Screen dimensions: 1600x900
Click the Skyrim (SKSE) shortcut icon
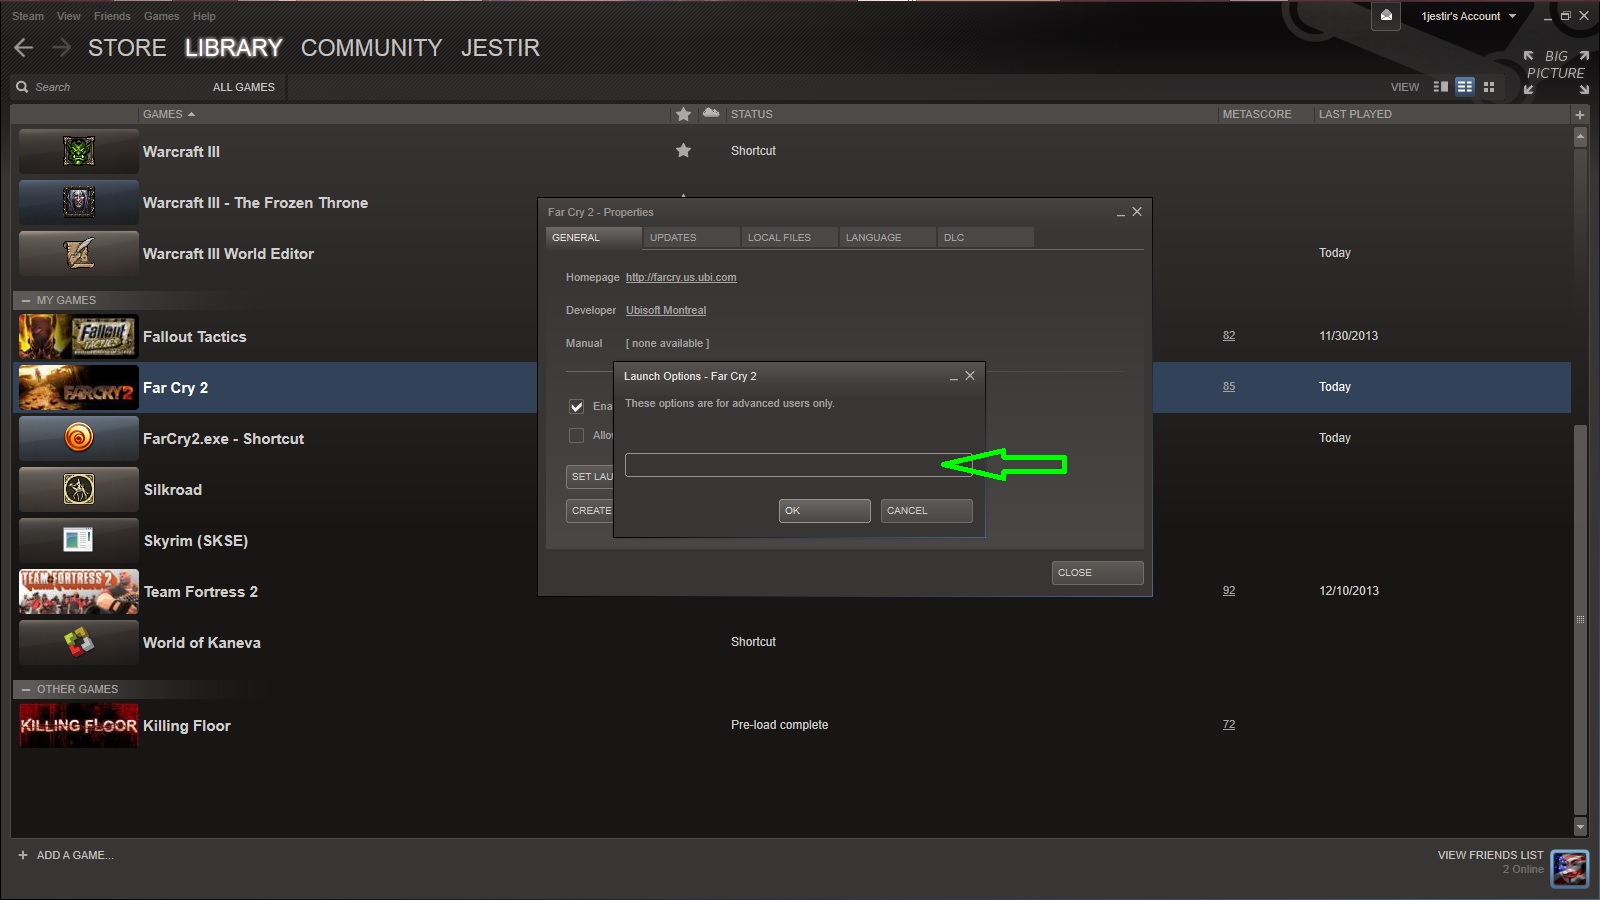79,540
